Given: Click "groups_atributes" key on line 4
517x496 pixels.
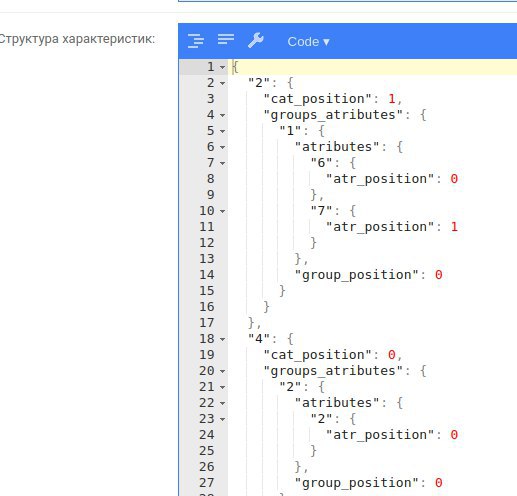Looking at the screenshot, I should (x=333, y=115).
